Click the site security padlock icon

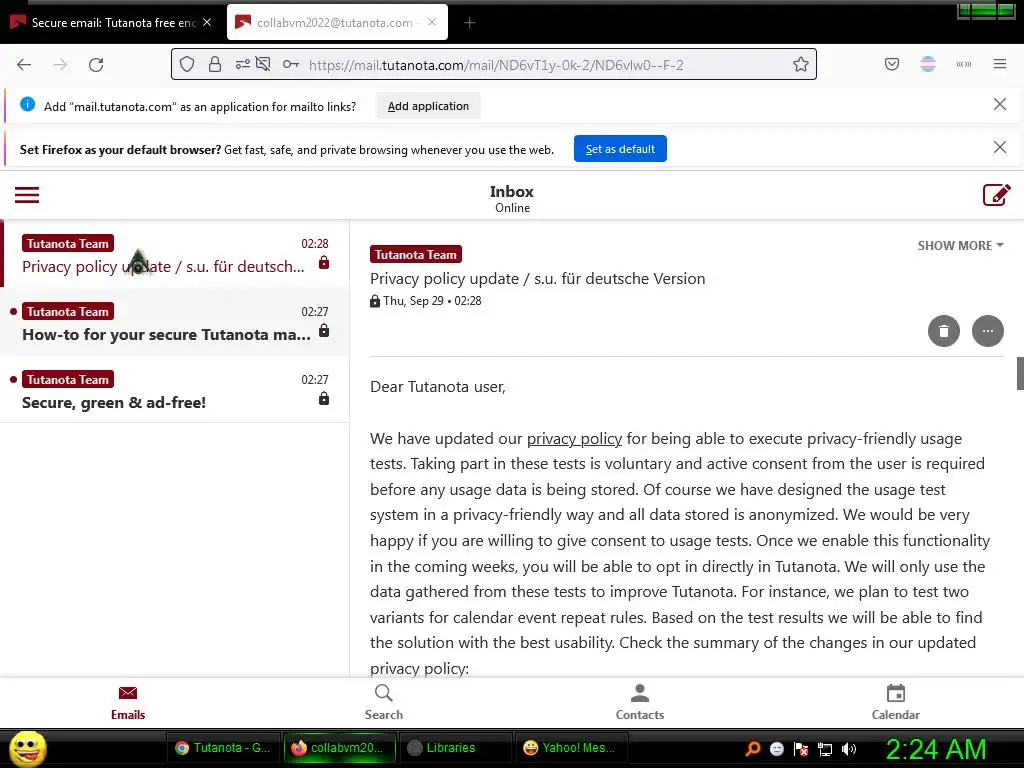click(x=215, y=64)
